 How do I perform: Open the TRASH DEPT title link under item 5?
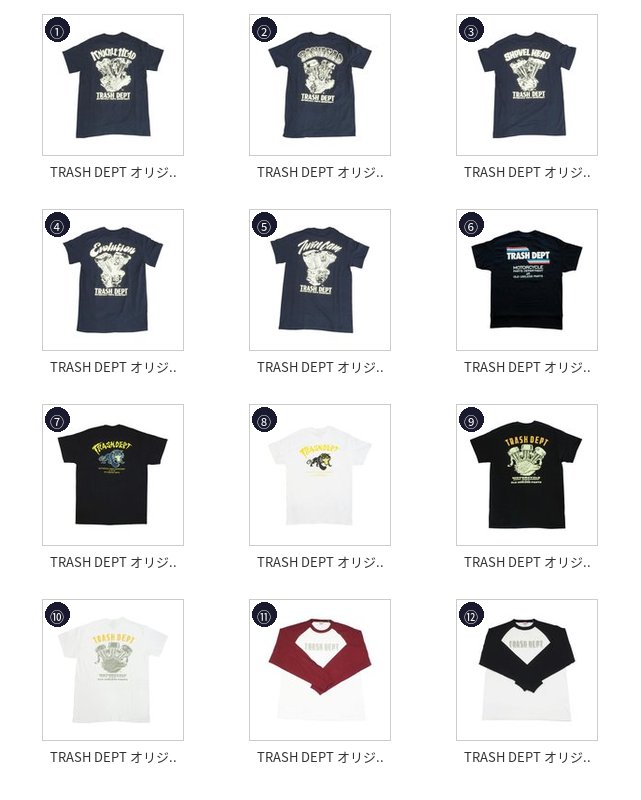coord(320,367)
